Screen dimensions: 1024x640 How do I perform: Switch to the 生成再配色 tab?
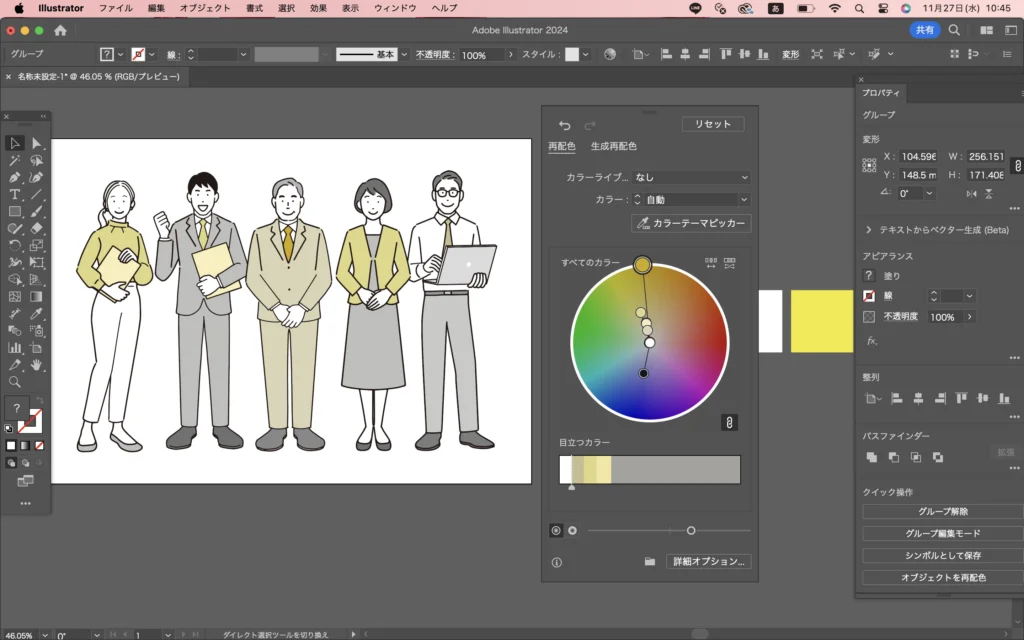613,147
